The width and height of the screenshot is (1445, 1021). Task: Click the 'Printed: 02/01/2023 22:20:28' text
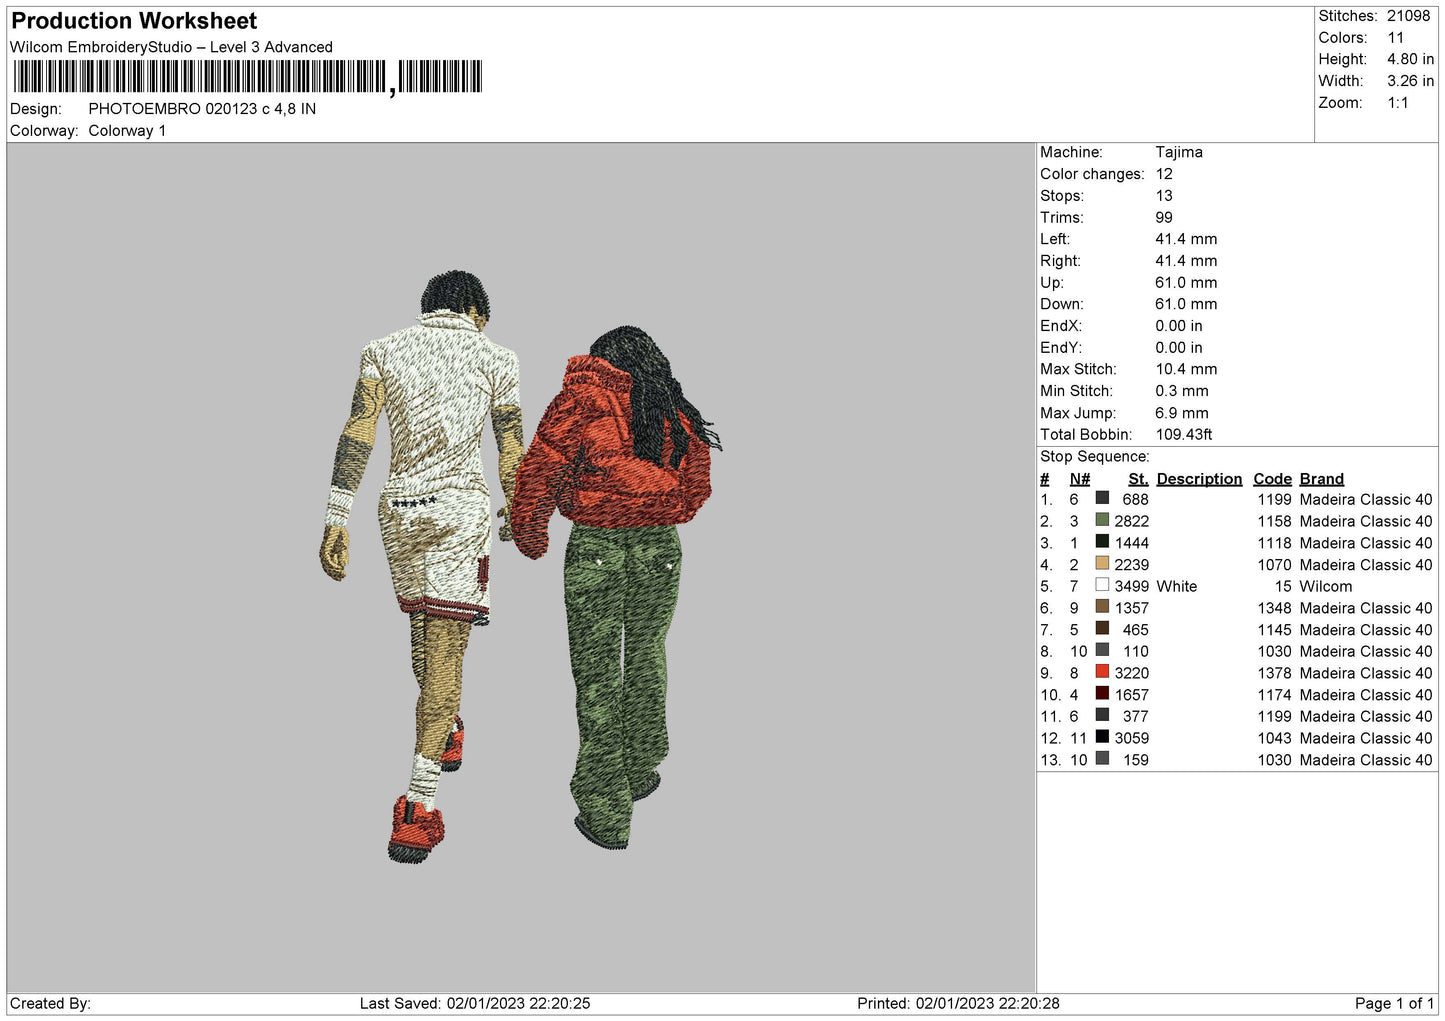[x=958, y=1003]
